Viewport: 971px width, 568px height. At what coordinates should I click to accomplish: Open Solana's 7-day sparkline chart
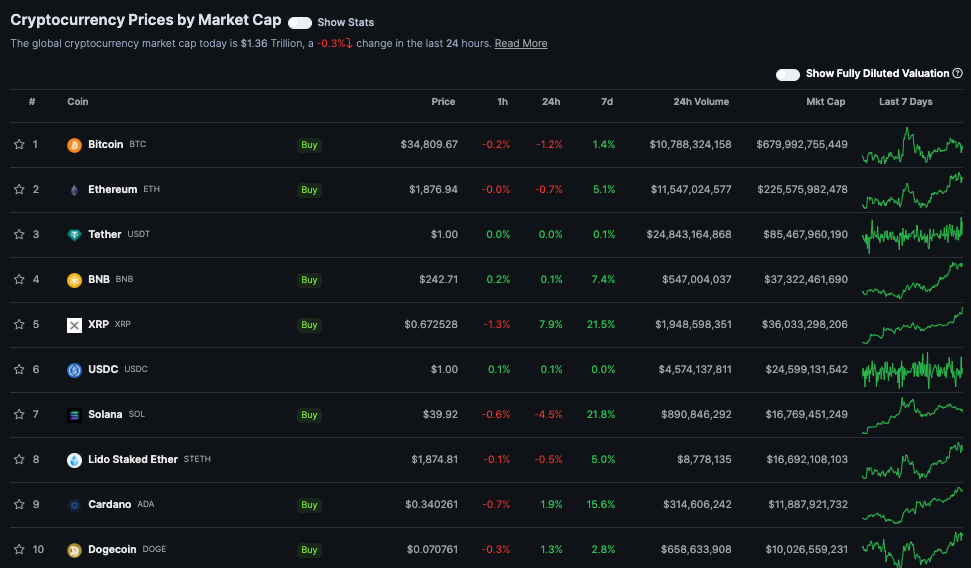[912, 415]
